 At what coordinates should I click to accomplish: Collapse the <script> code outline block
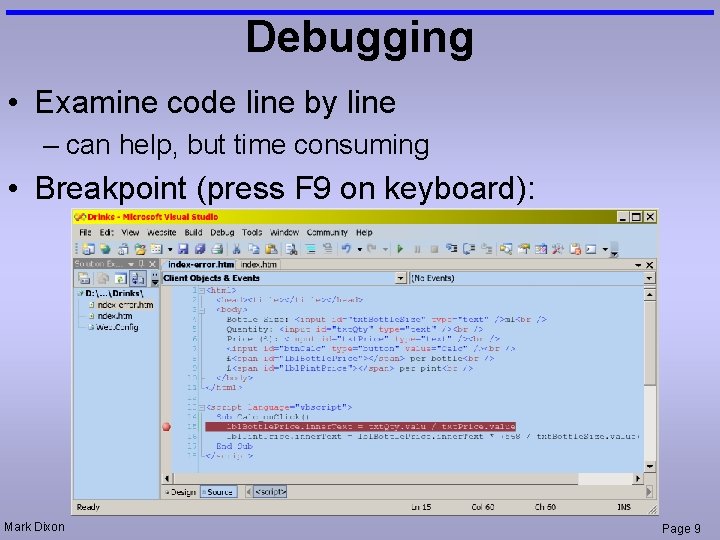tap(202, 408)
